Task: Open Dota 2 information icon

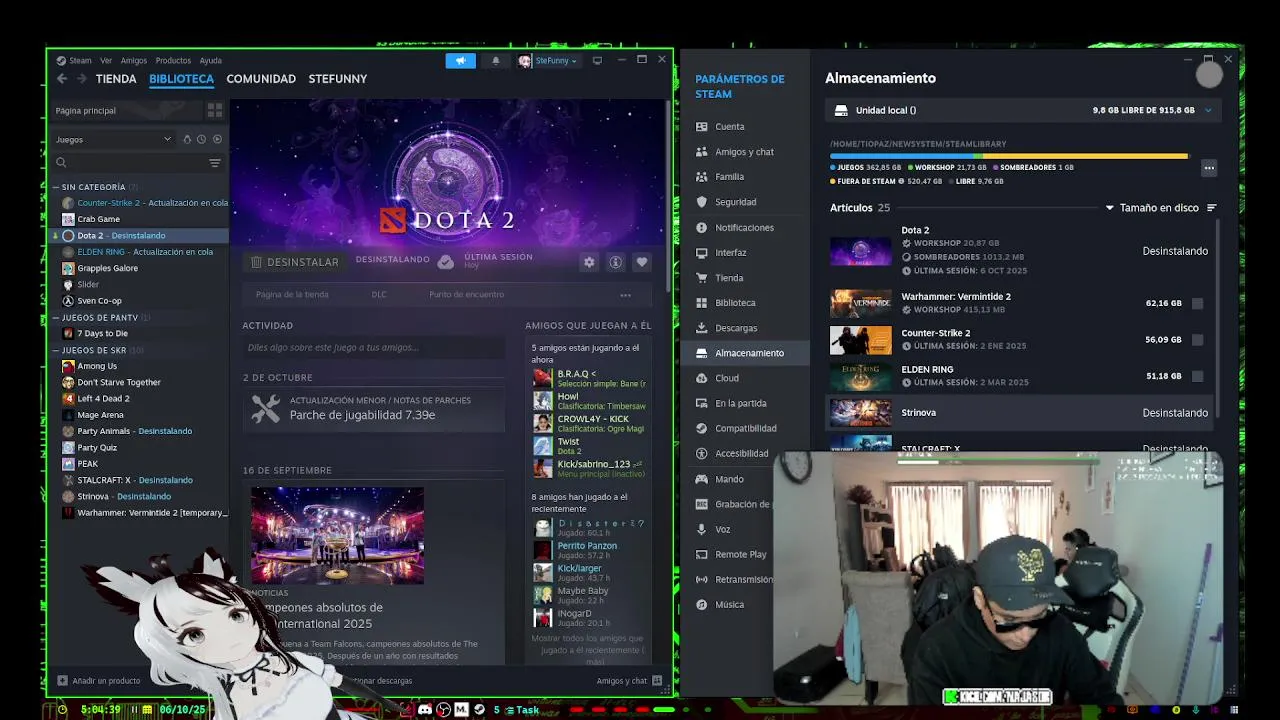Action: 616,262
